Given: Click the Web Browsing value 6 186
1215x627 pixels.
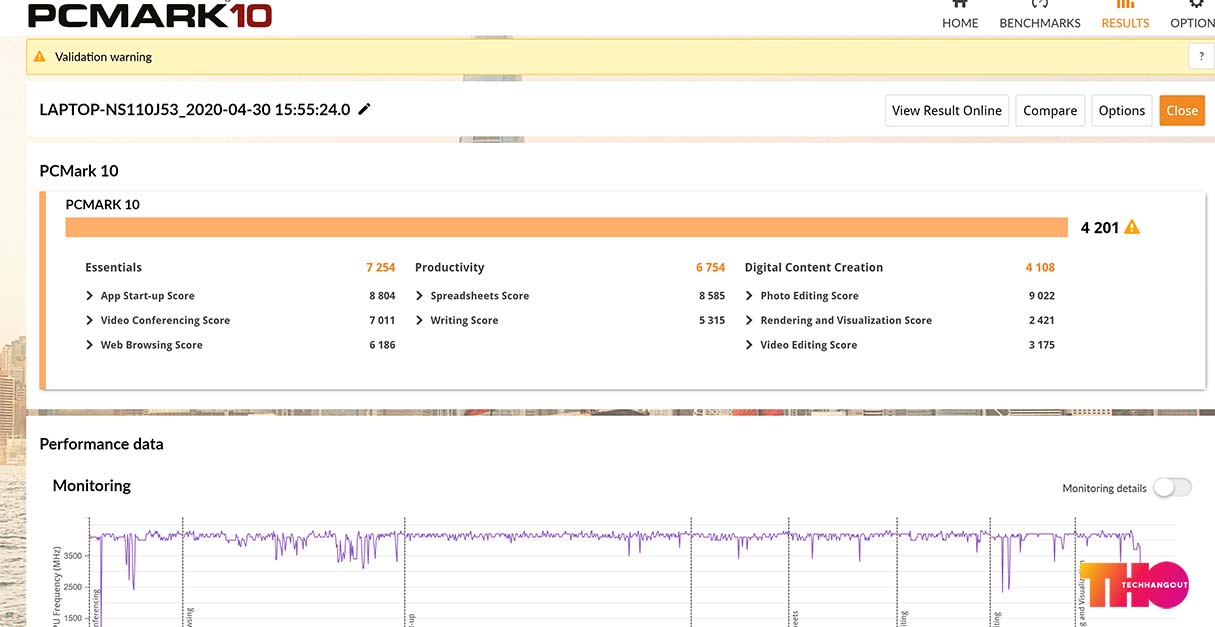Looking at the screenshot, I should [x=382, y=345].
